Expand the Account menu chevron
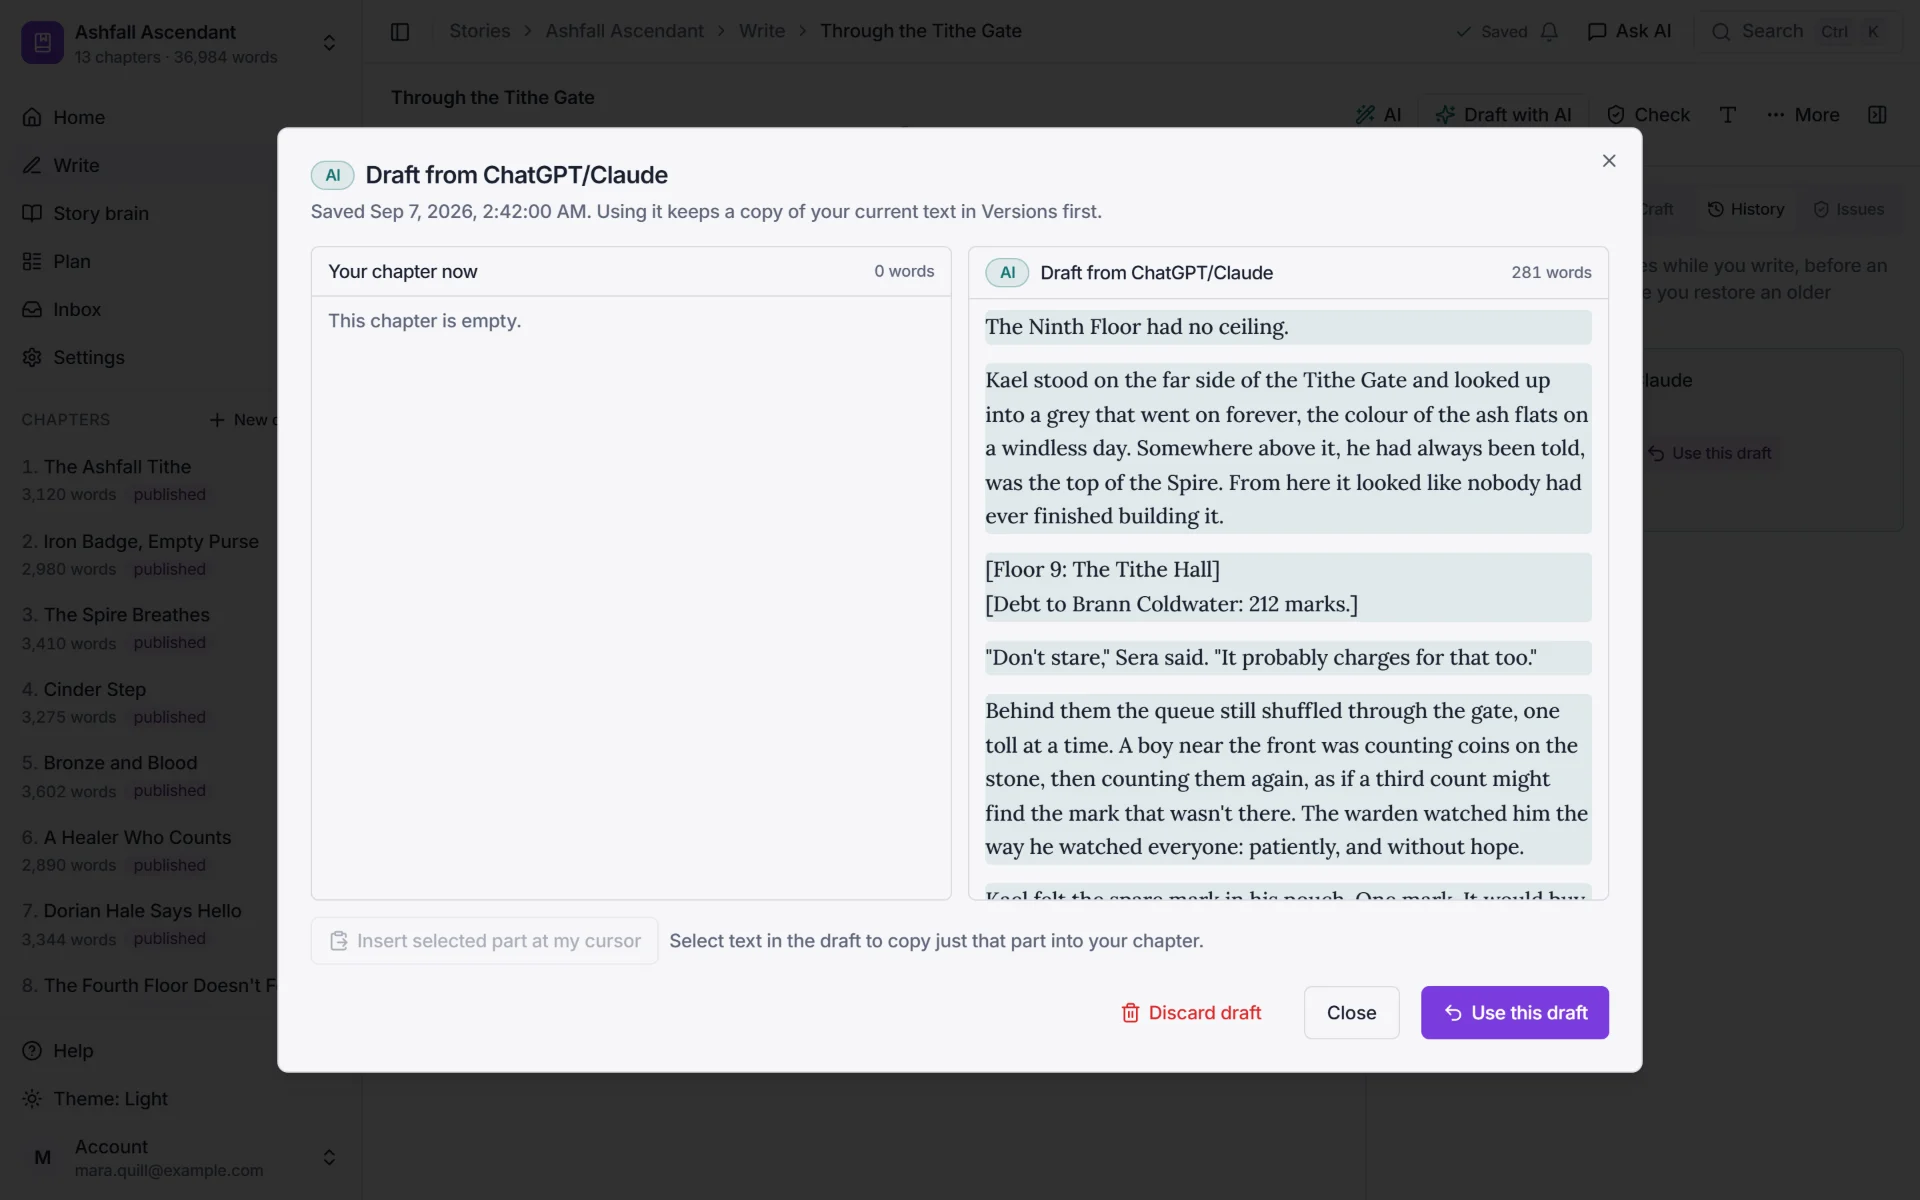This screenshot has width=1920, height=1200. pyautogui.click(x=329, y=1157)
